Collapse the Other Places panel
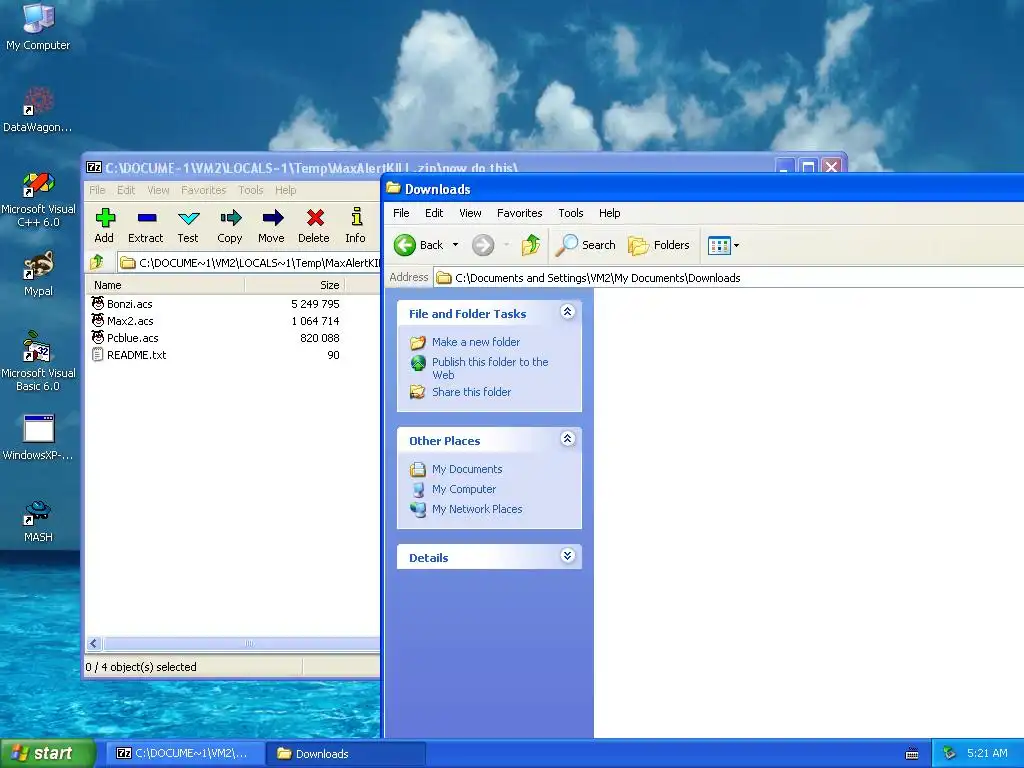Screen dimensions: 1024x768 point(568,439)
